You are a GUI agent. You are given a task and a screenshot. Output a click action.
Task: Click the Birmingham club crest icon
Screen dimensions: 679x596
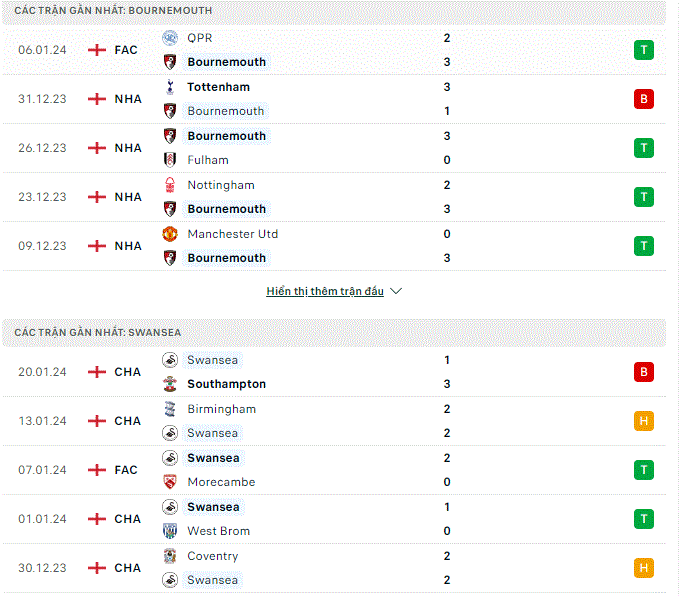170,409
